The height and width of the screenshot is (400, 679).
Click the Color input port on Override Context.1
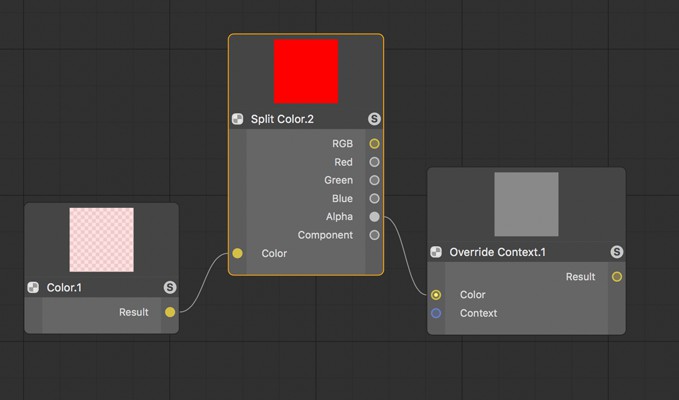click(436, 295)
